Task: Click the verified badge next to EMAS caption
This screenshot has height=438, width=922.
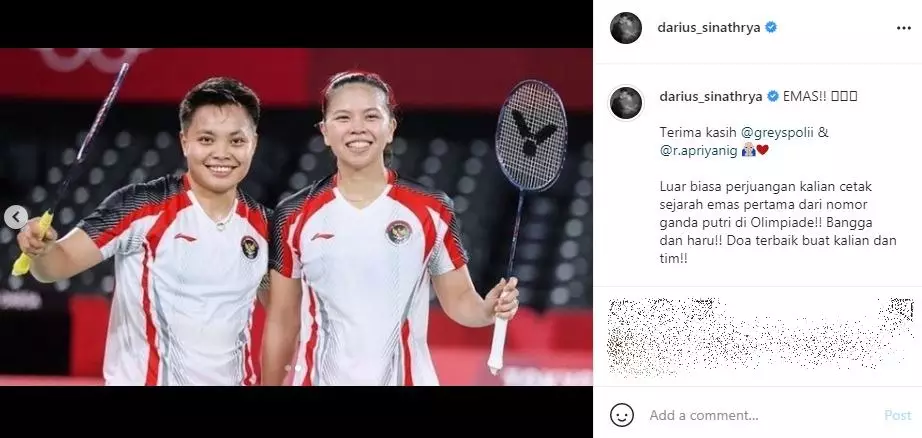Action: coord(773,96)
